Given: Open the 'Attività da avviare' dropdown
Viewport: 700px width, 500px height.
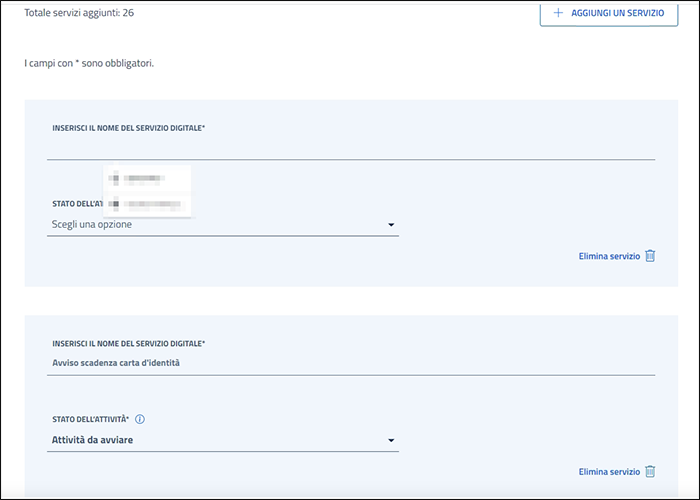Looking at the screenshot, I should tap(222, 440).
